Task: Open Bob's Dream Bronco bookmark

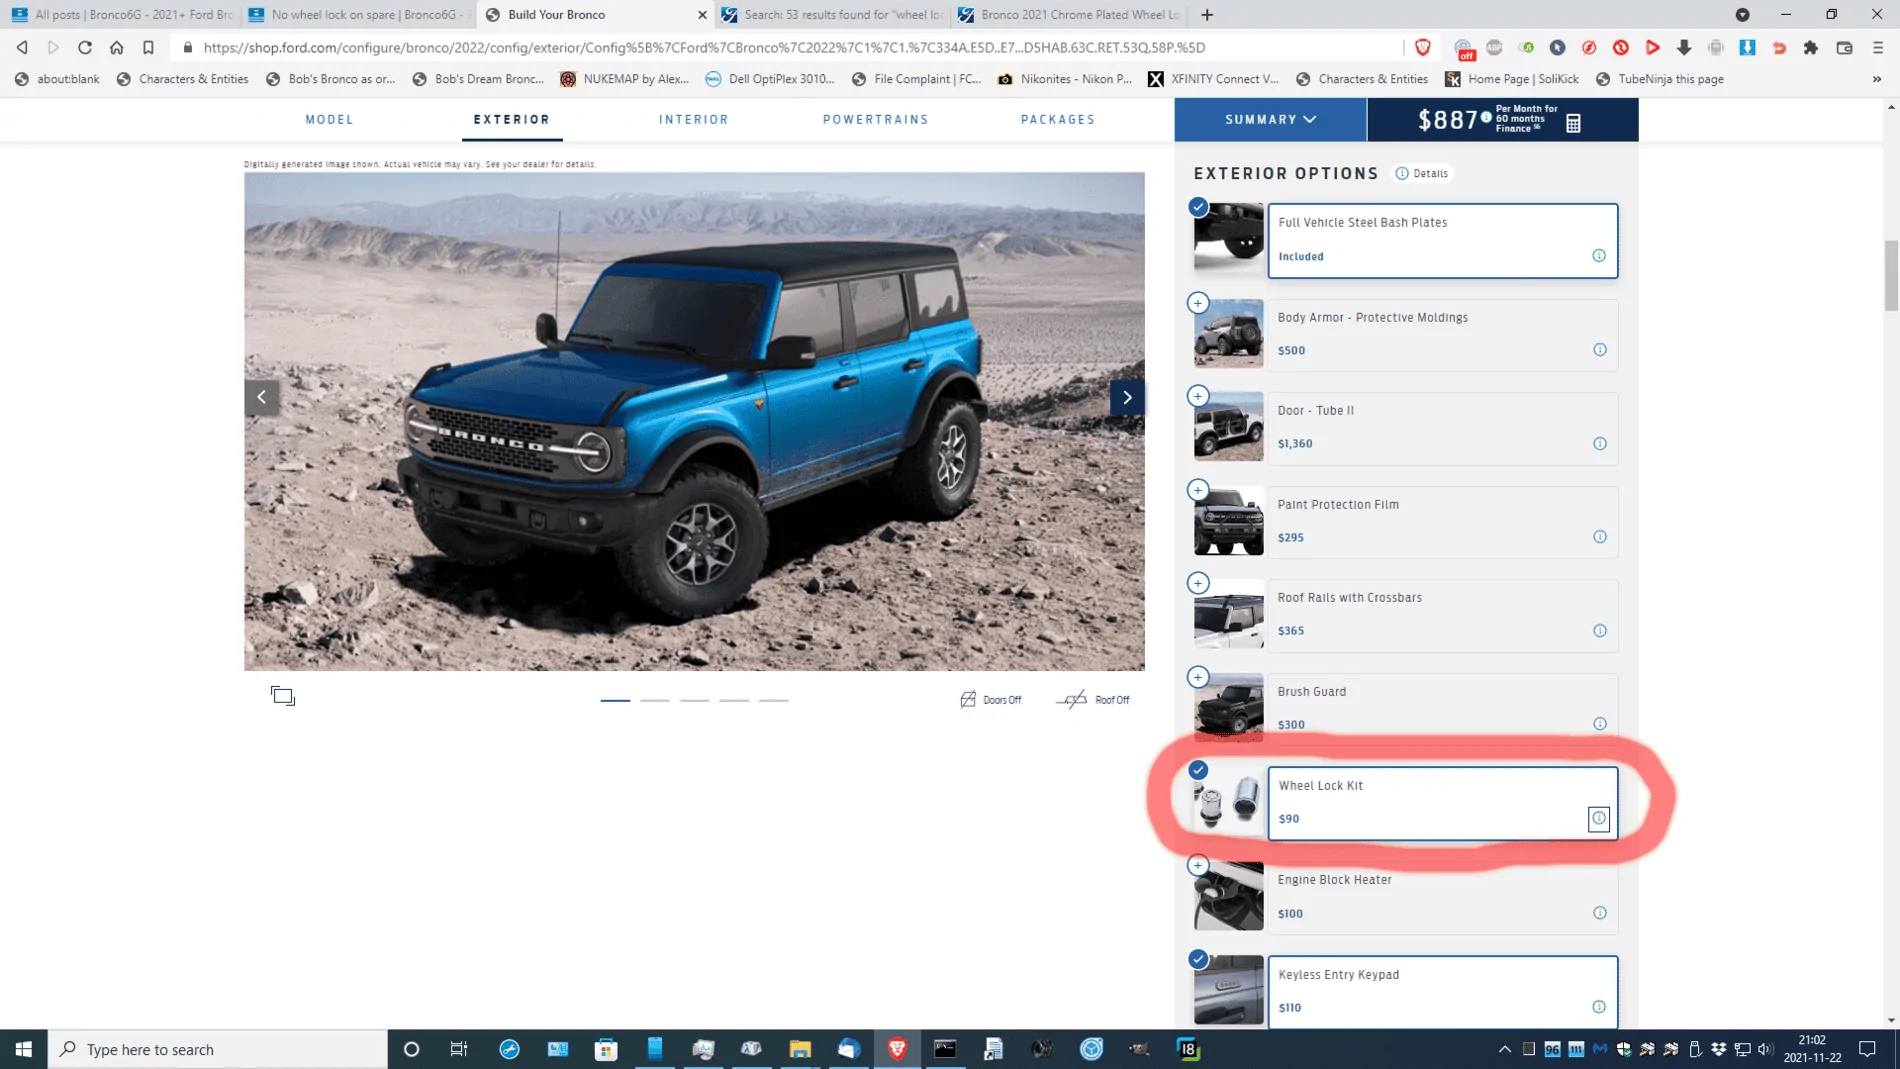Action: 479,79
